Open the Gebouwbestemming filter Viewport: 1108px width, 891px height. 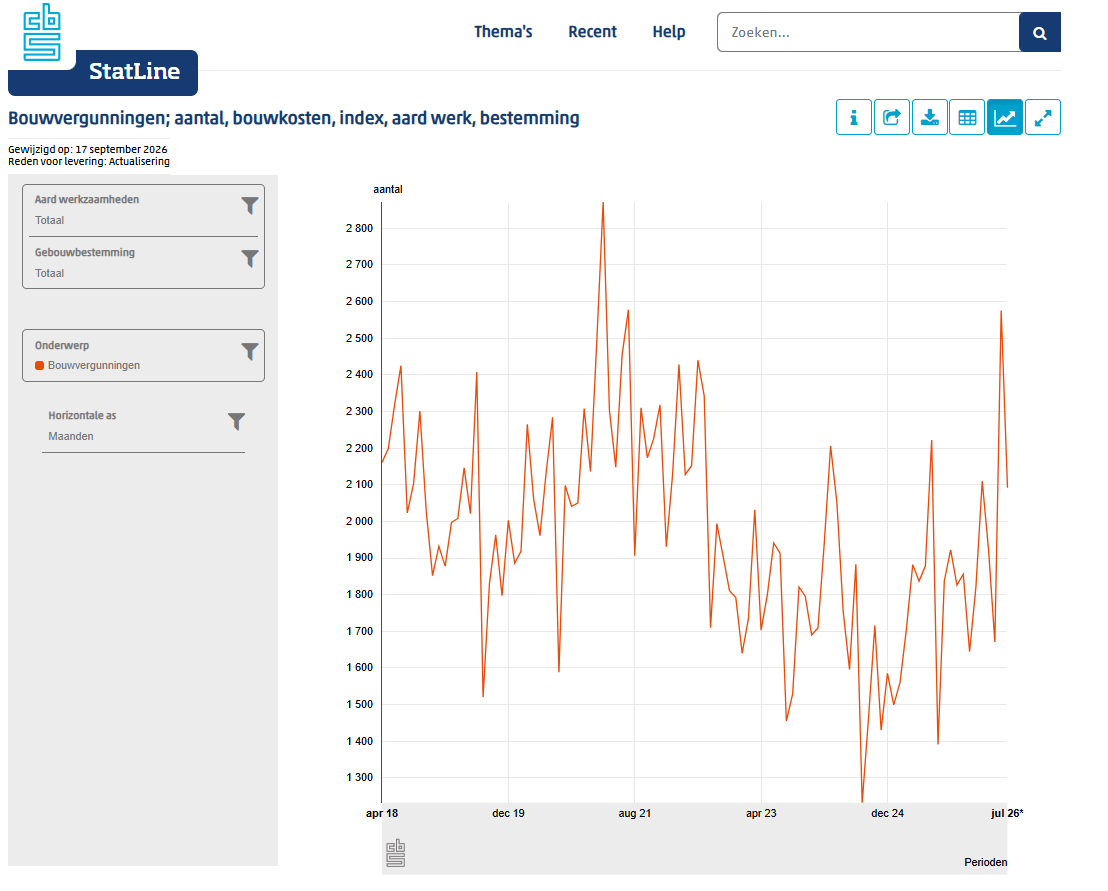tap(249, 259)
